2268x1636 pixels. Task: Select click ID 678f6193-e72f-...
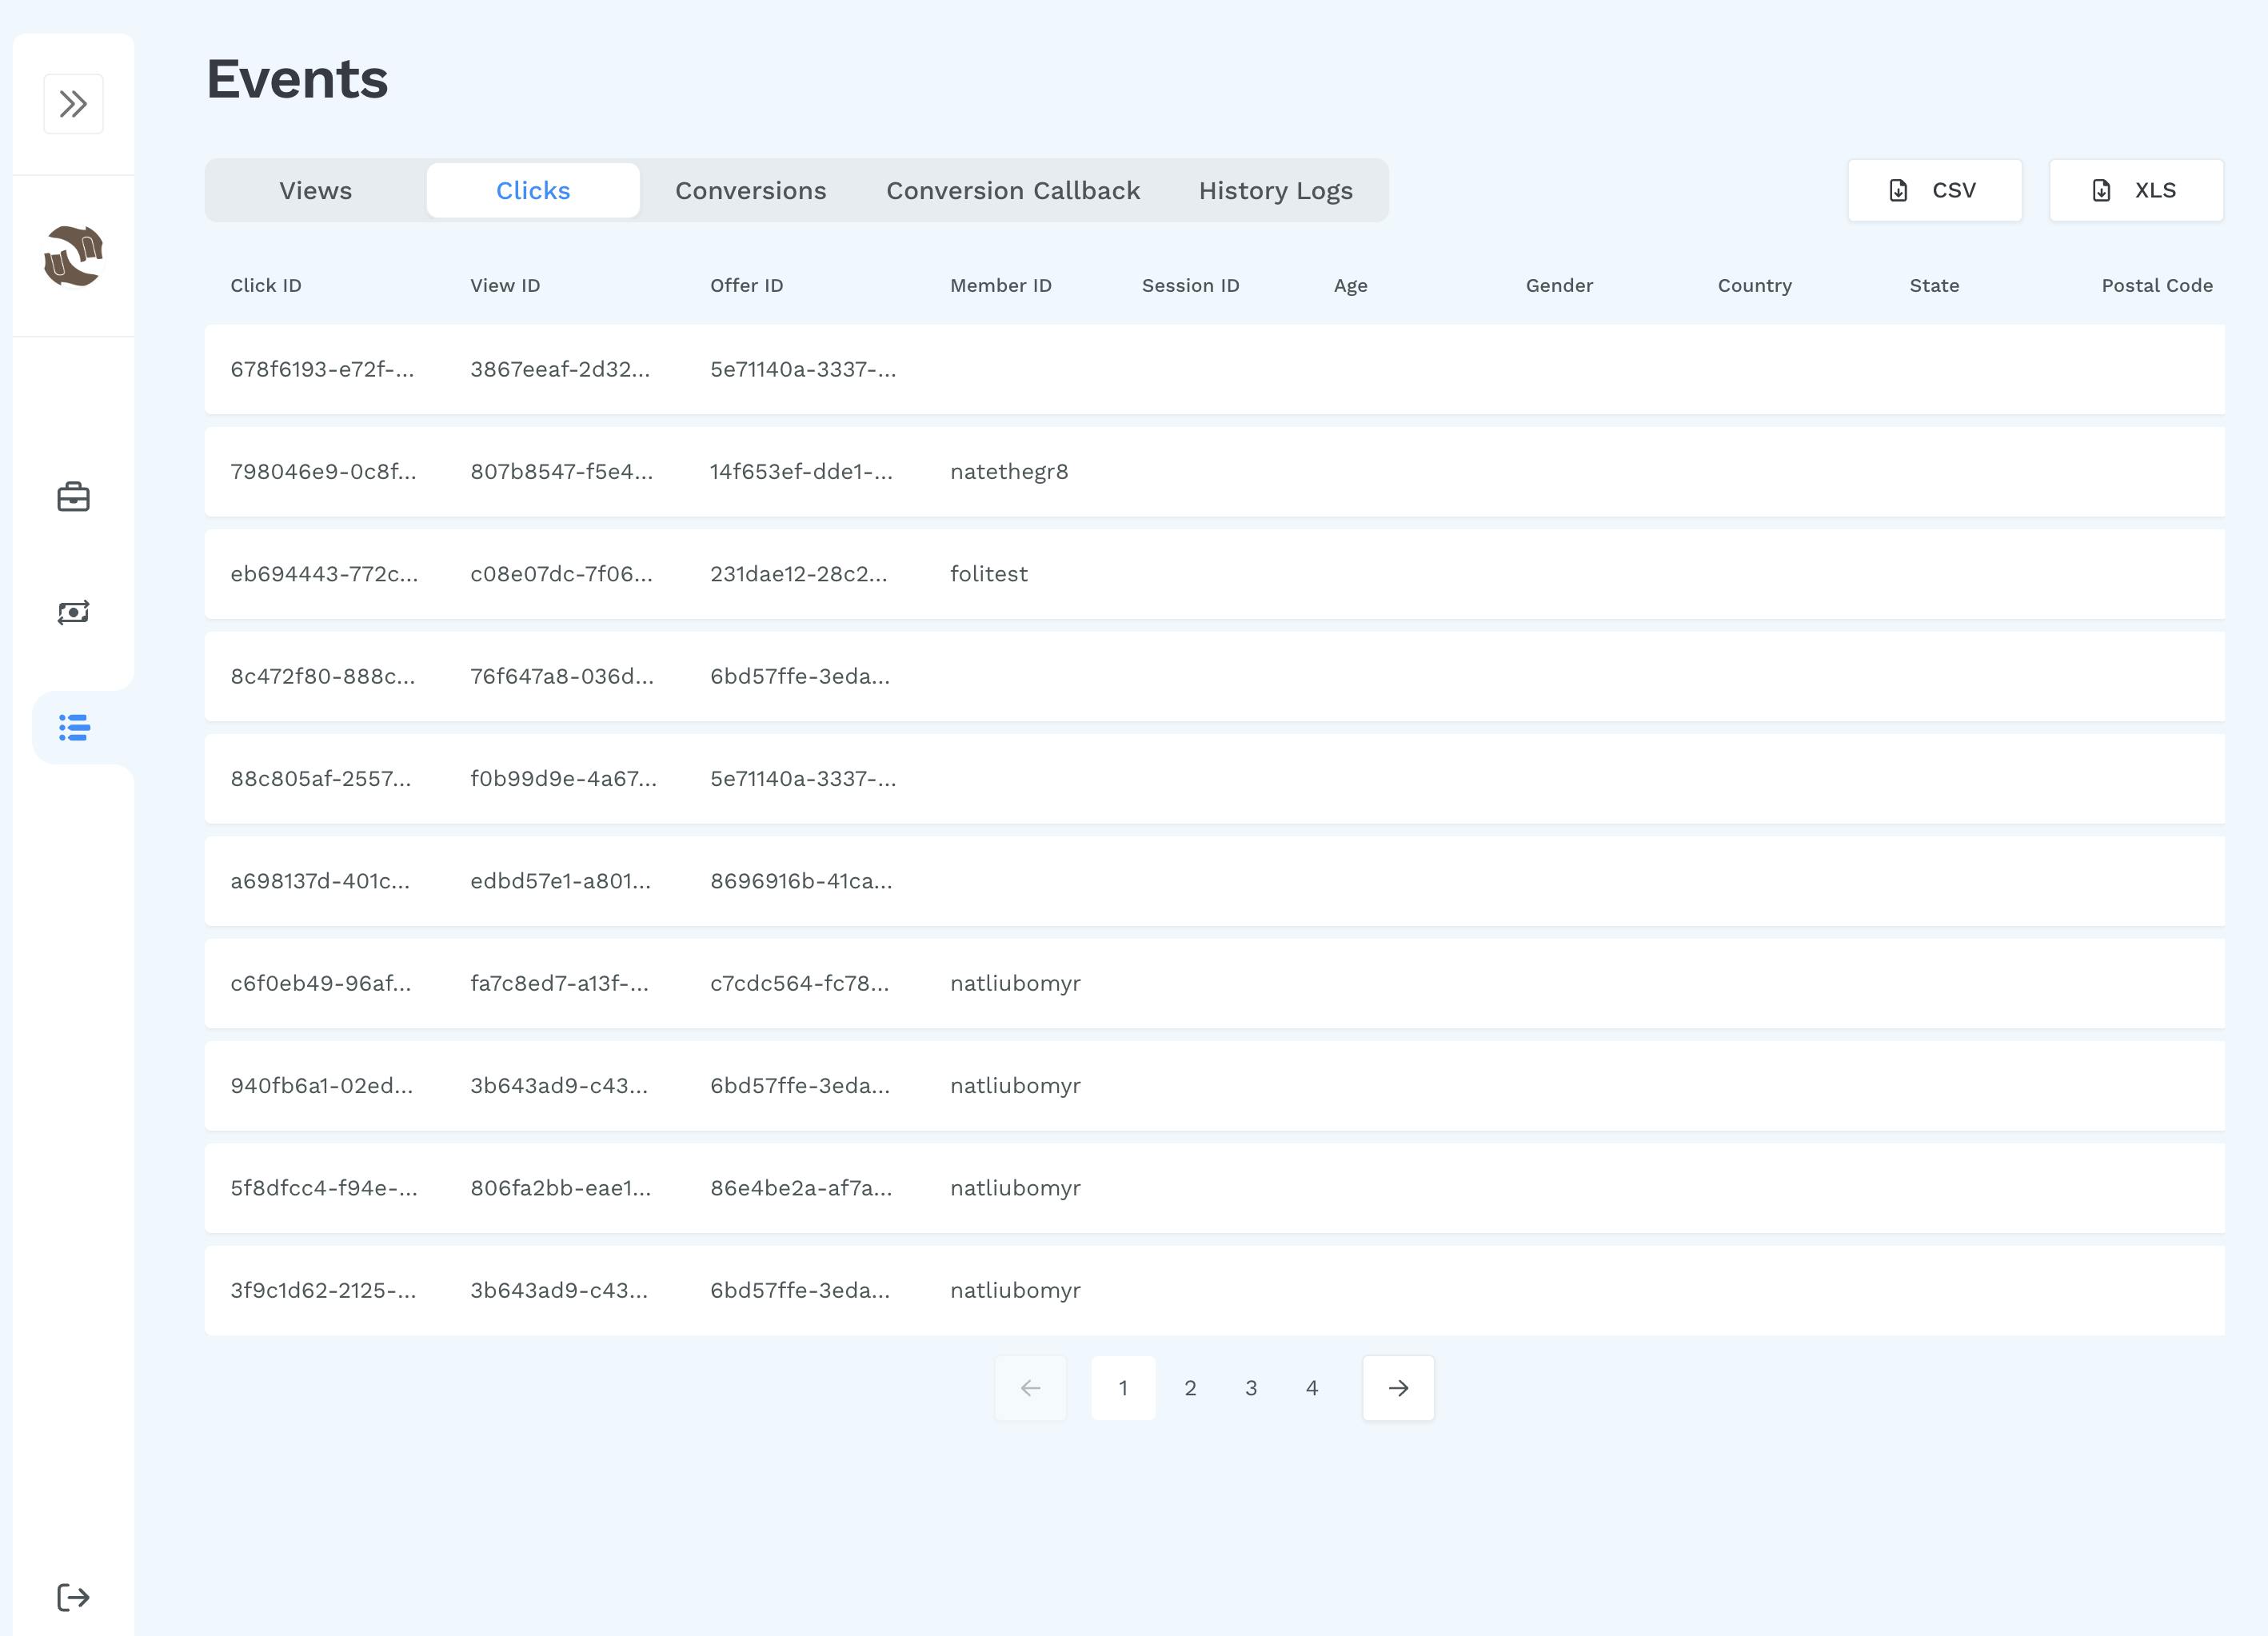[x=322, y=369]
